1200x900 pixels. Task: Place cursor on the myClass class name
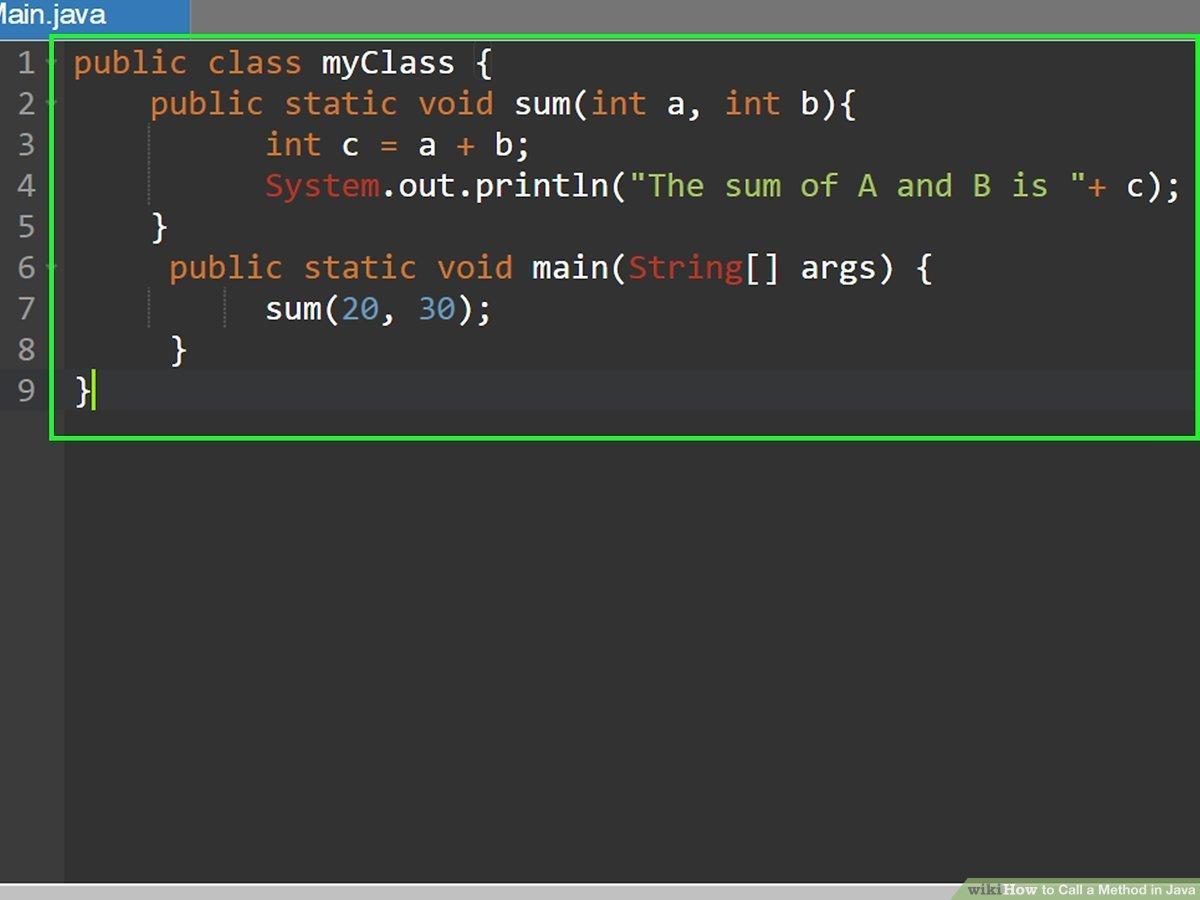tap(388, 64)
